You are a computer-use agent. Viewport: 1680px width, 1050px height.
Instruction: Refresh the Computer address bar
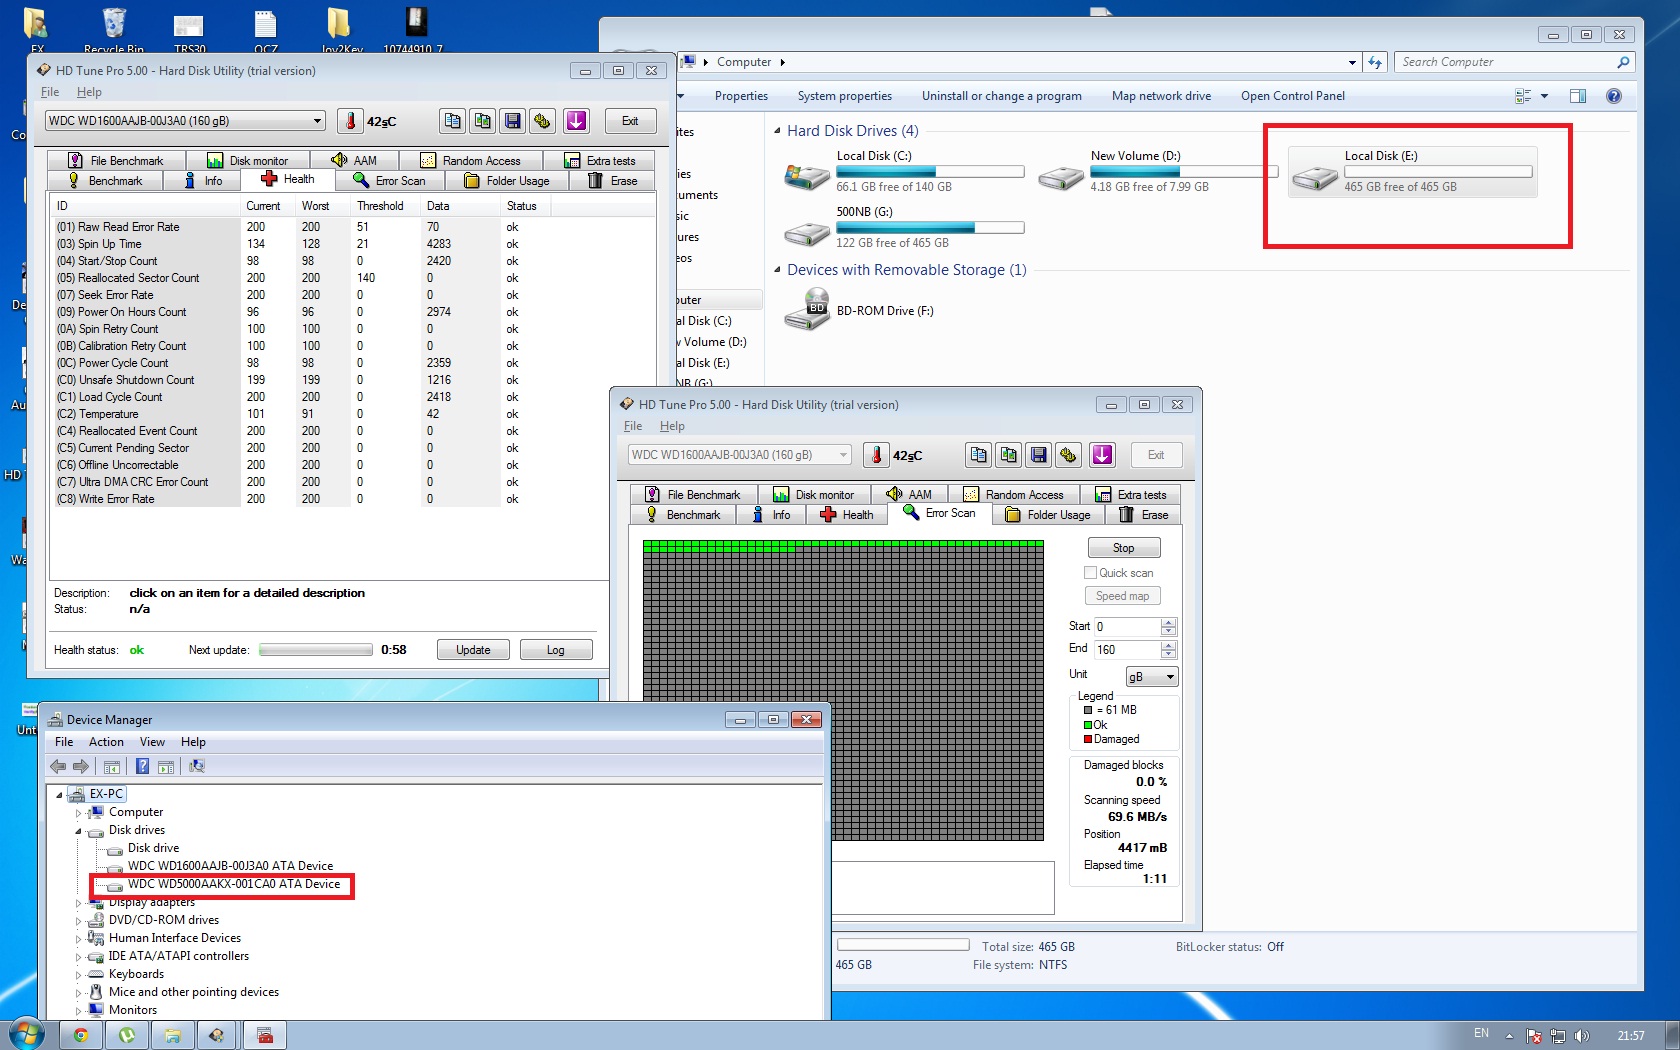point(1375,62)
